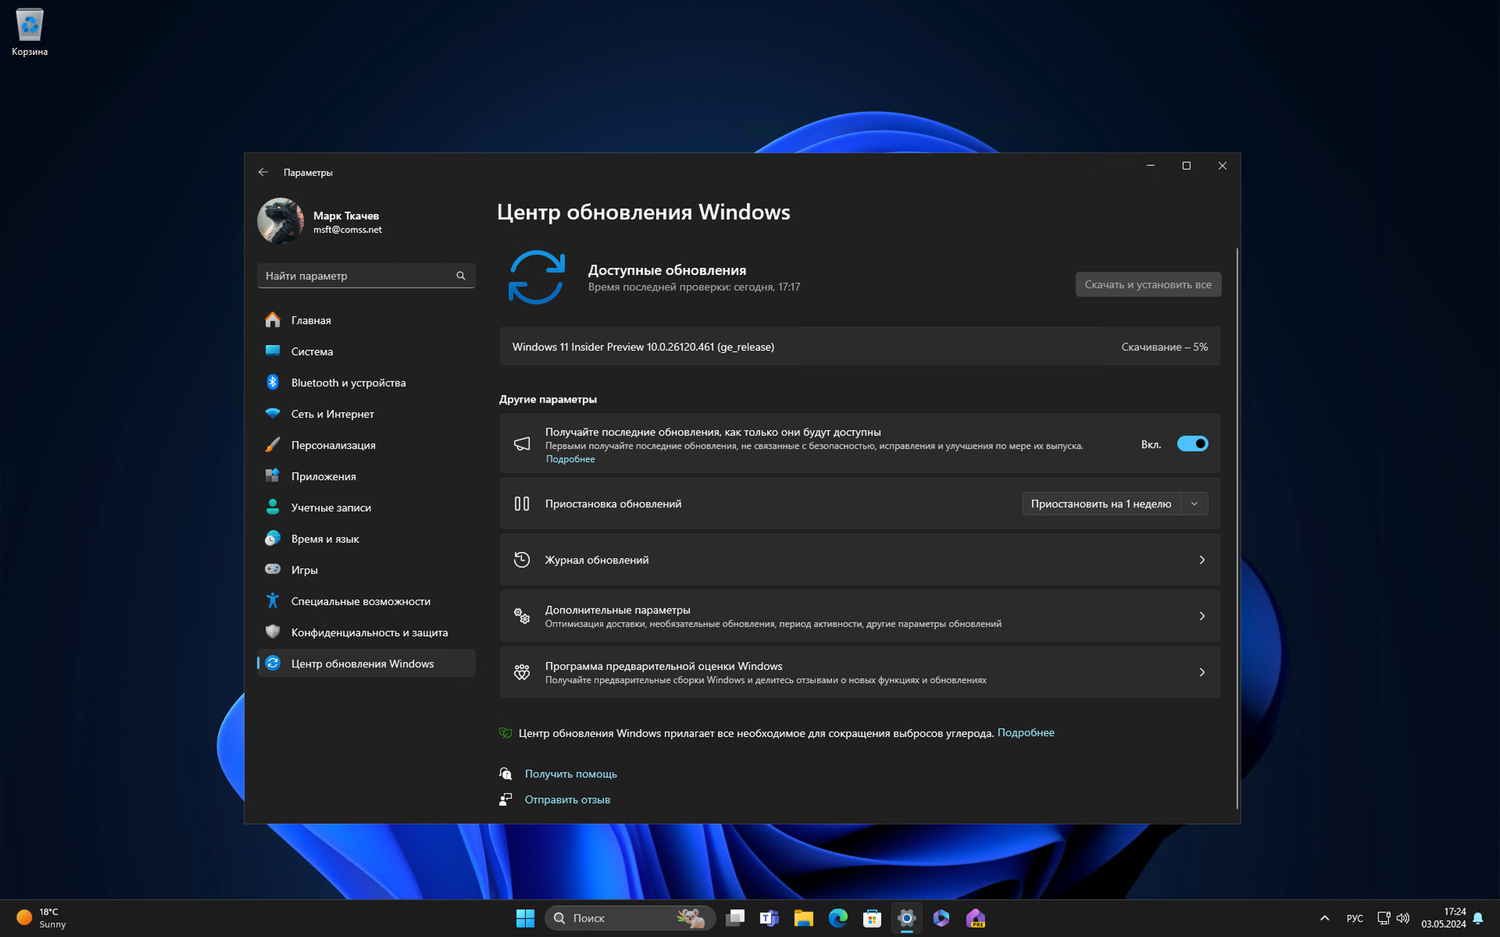This screenshot has width=1500, height=937.
Task: Open the user profile avatar picture
Action: point(280,221)
